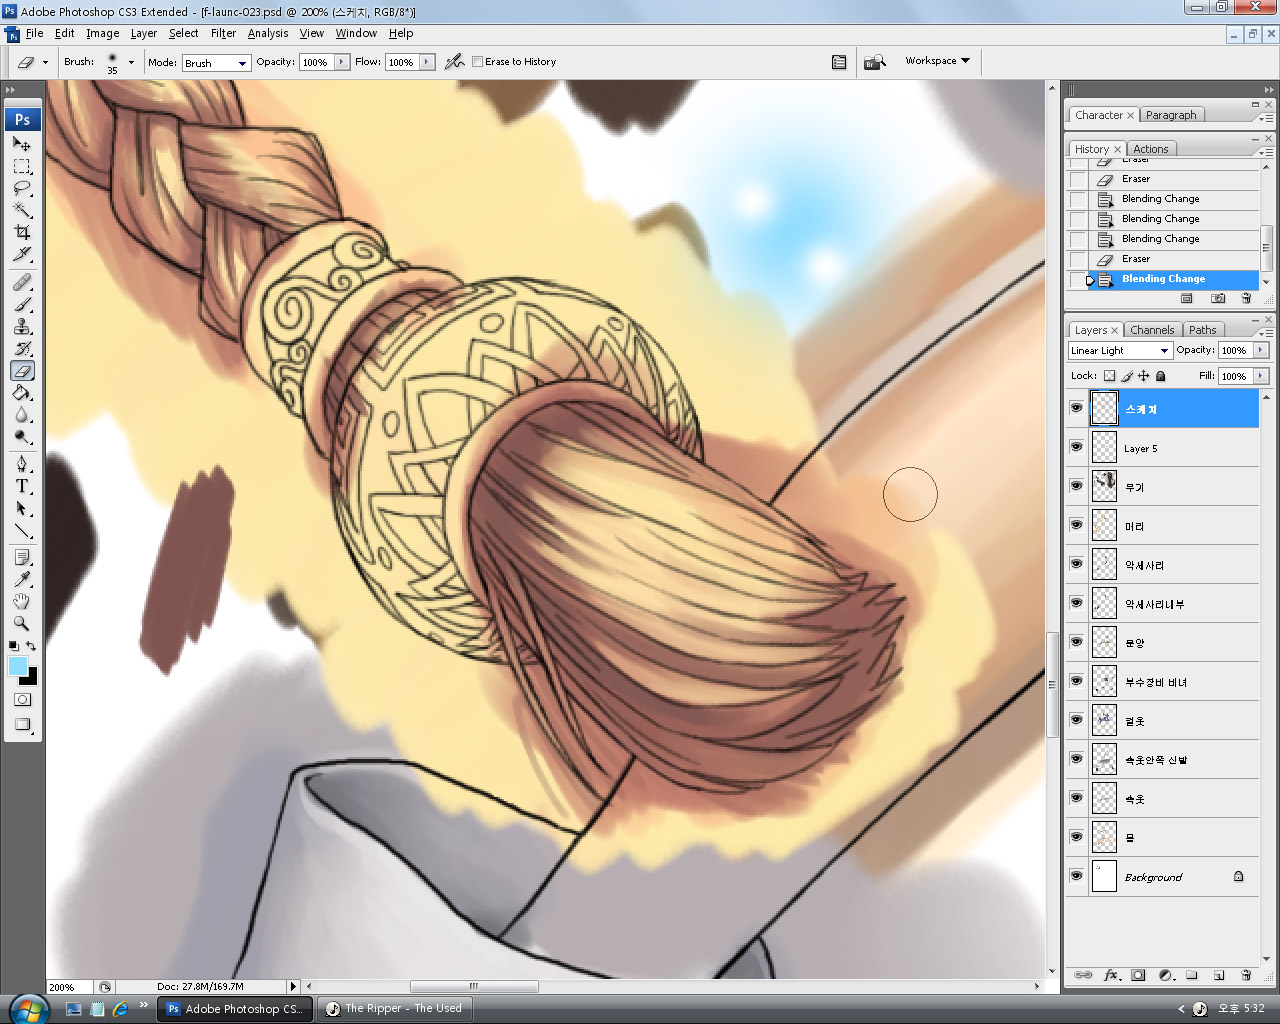Toggle lock transparent pixels
The width and height of the screenshot is (1280, 1024).
(1109, 376)
